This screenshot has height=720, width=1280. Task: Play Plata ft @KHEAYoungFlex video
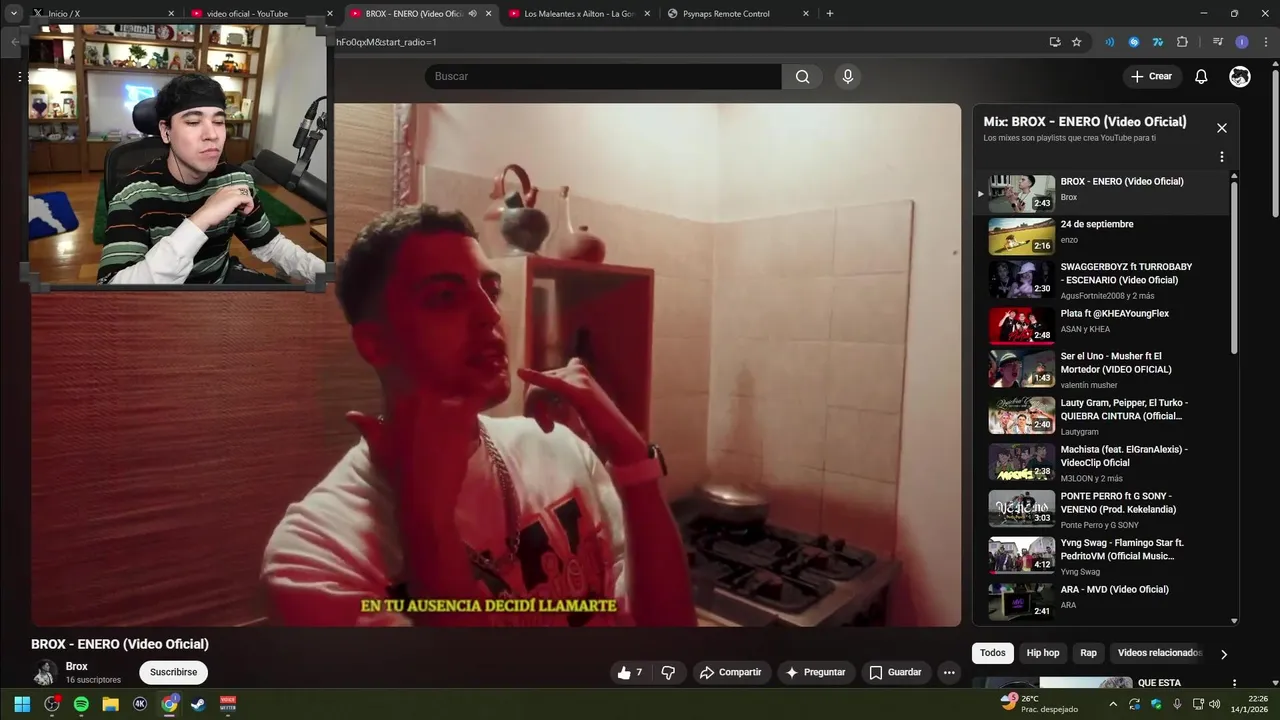(x=1102, y=326)
